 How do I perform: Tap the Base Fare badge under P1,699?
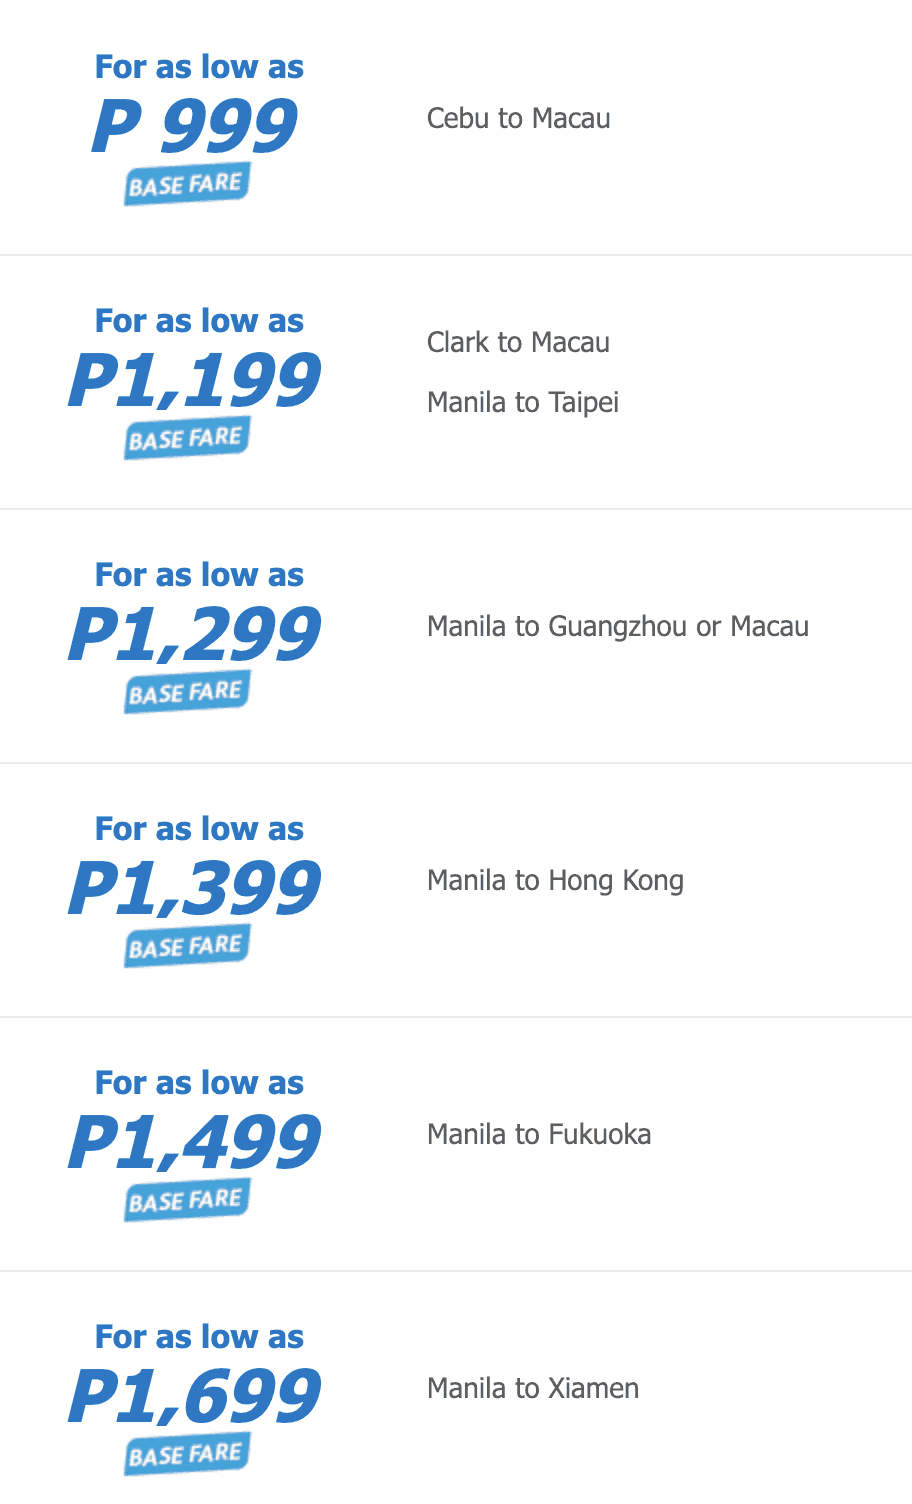[x=186, y=1455]
